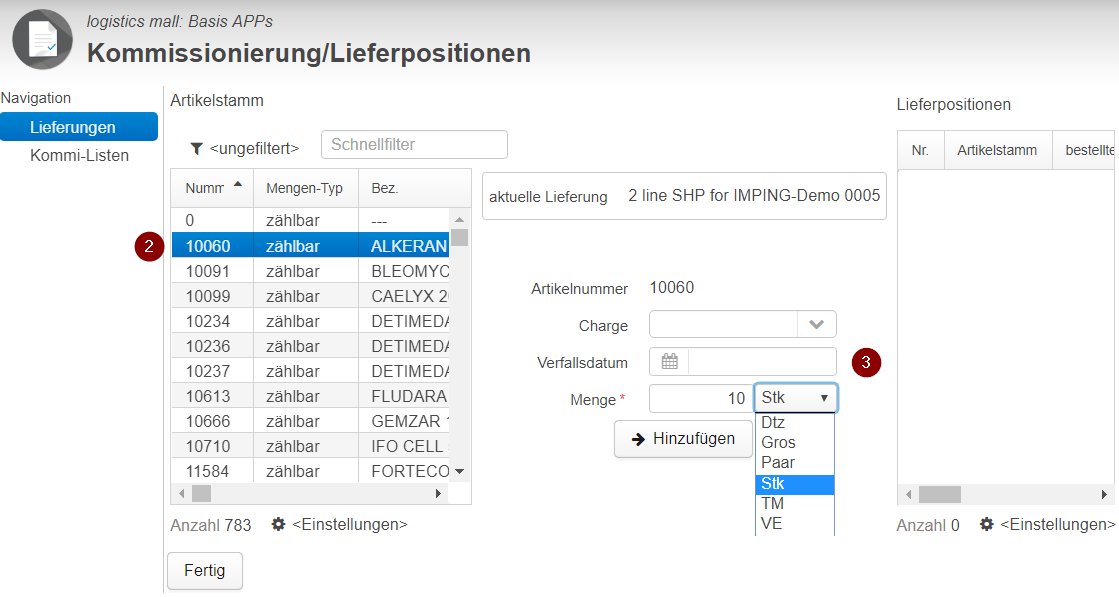Image resolution: width=1119 pixels, height=597 pixels.
Task: Select article row 10099 CAELYX
Action: pyautogui.click(x=310, y=296)
